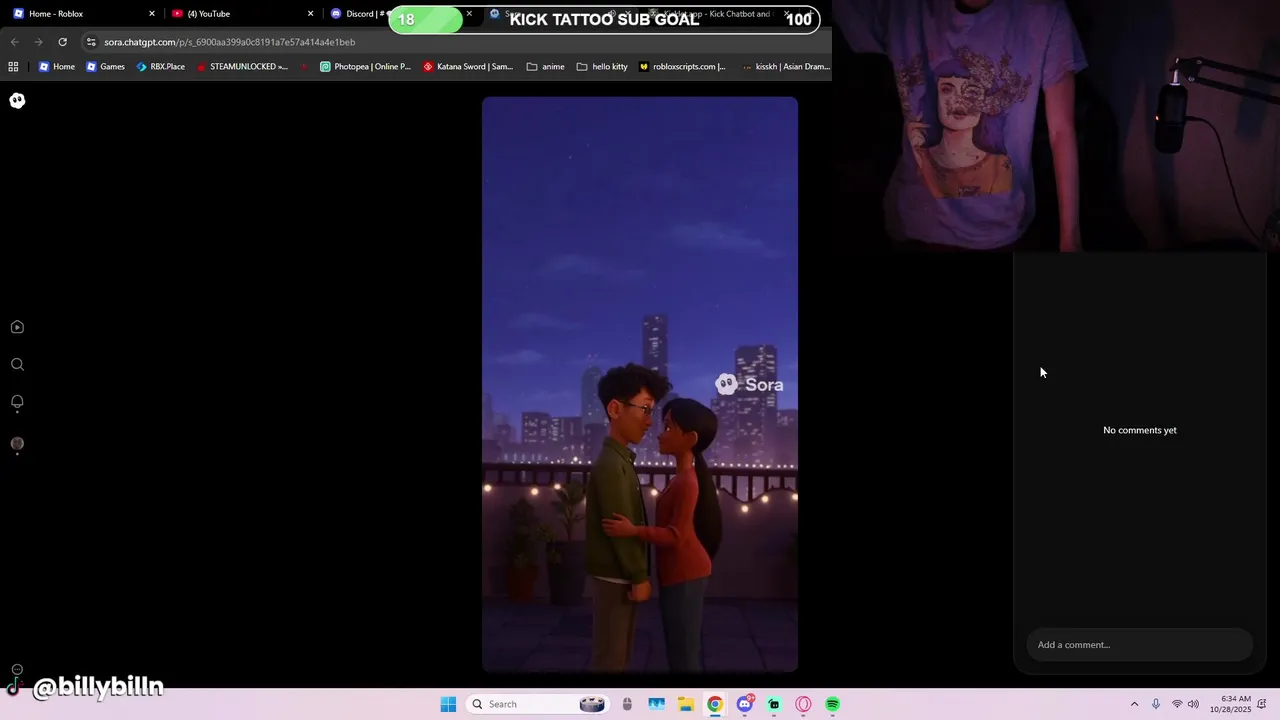Click the Chrome taskbar icon

click(715, 704)
